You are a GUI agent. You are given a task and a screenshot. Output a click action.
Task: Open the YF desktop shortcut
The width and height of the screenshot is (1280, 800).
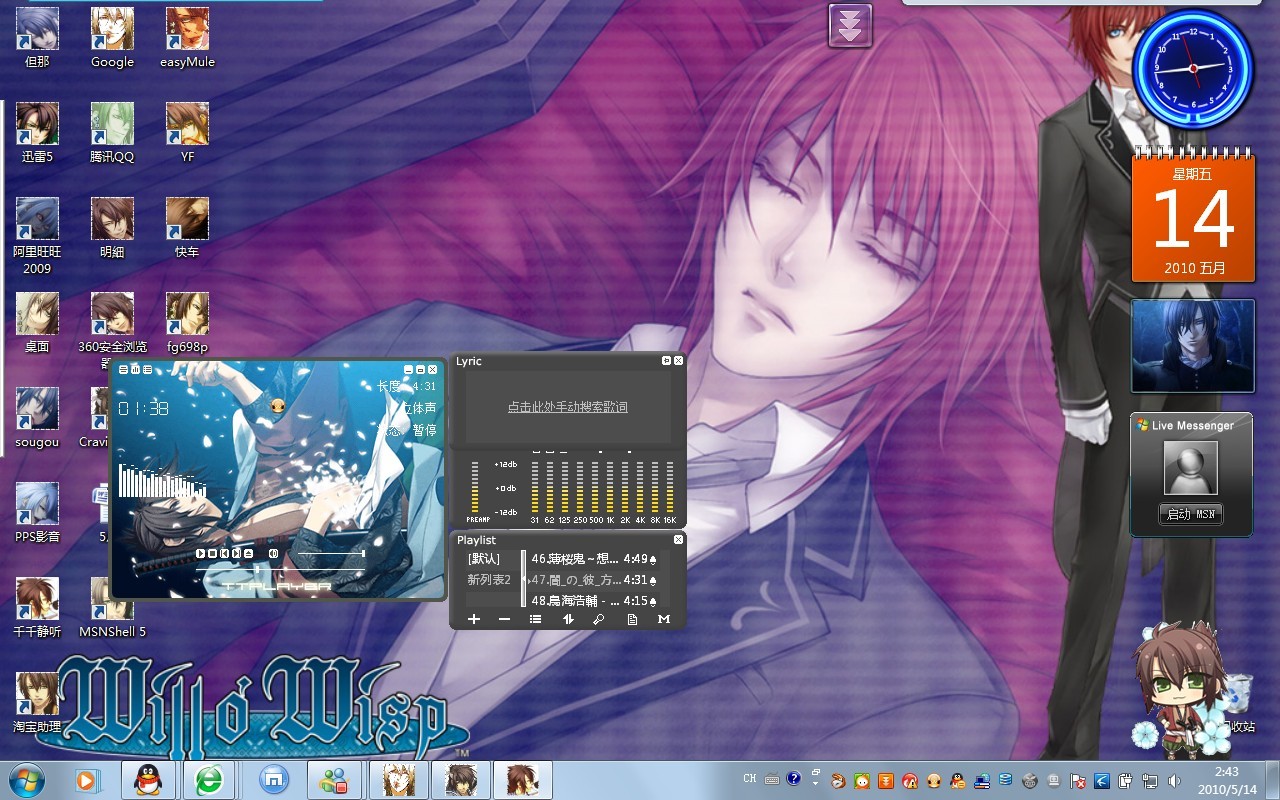(x=187, y=133)
